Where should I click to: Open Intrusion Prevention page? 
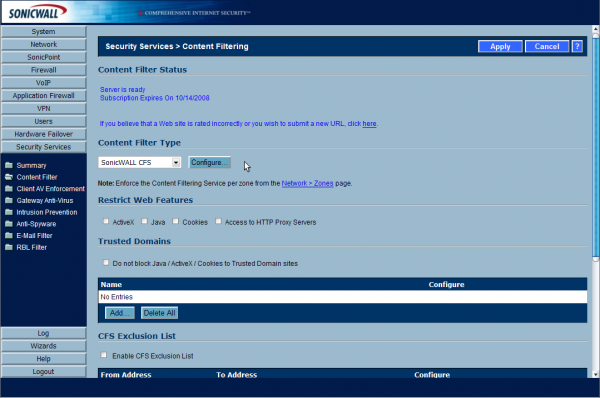(x=47, y=212)
